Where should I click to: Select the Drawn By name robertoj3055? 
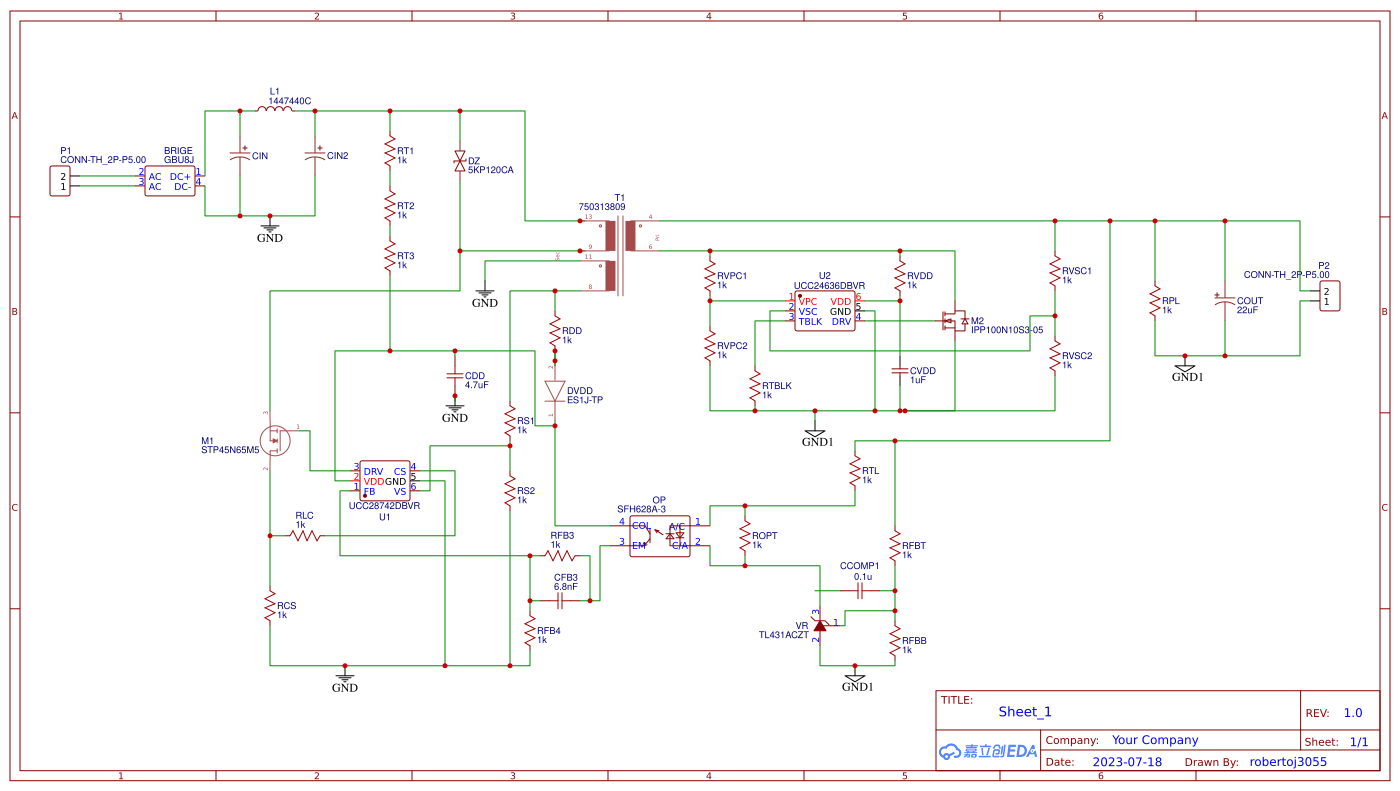[x=1287, y=761]
